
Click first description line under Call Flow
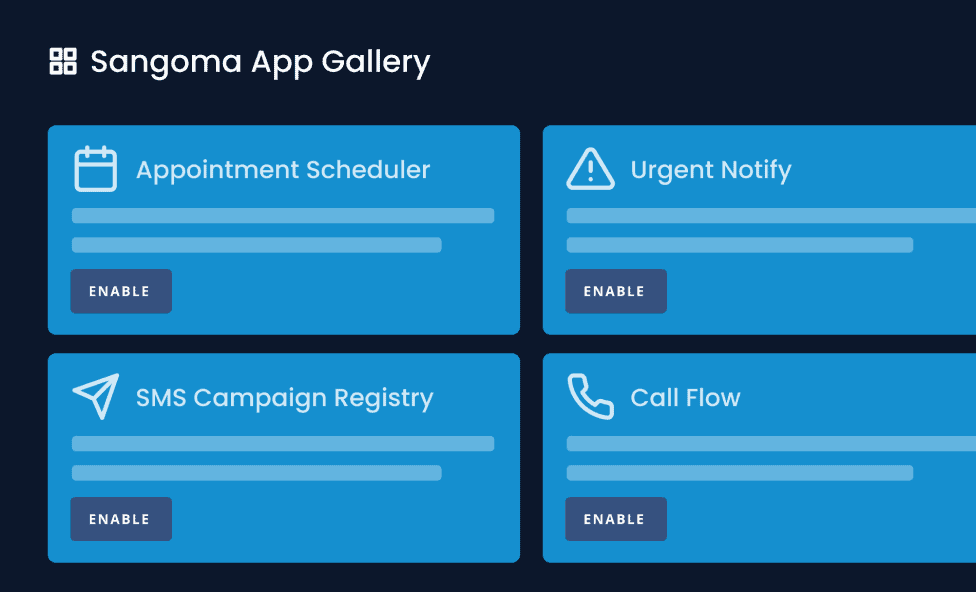tap(770, 444)
